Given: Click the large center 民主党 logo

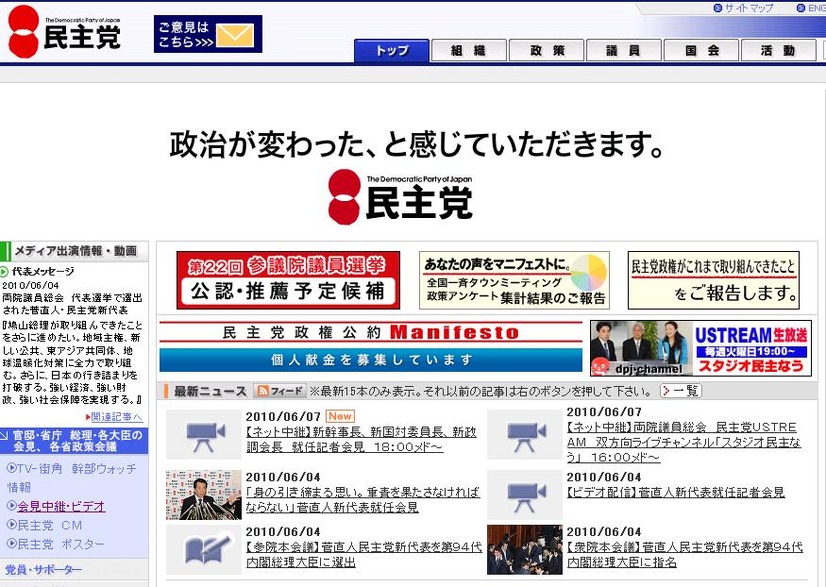Looking at the screenshot, I should 400,197.
